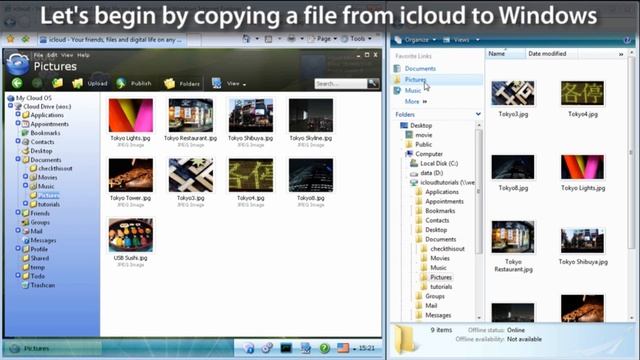Click the Explorer help icon

(627, 40)
